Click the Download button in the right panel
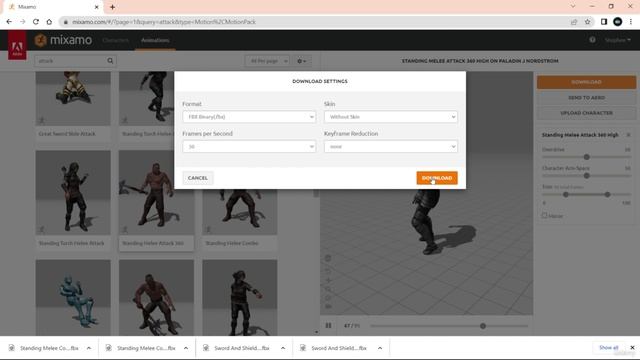This screenshot has width=640, height=360. pos(586,82)
